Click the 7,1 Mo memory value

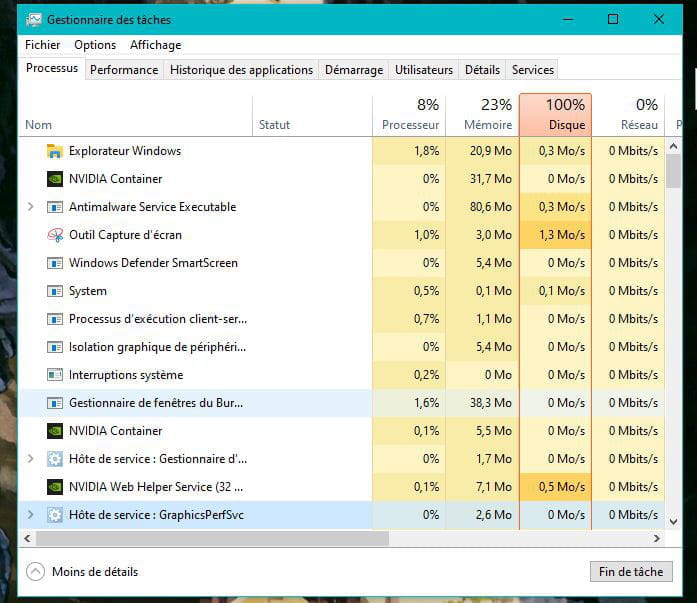[493, 487]
